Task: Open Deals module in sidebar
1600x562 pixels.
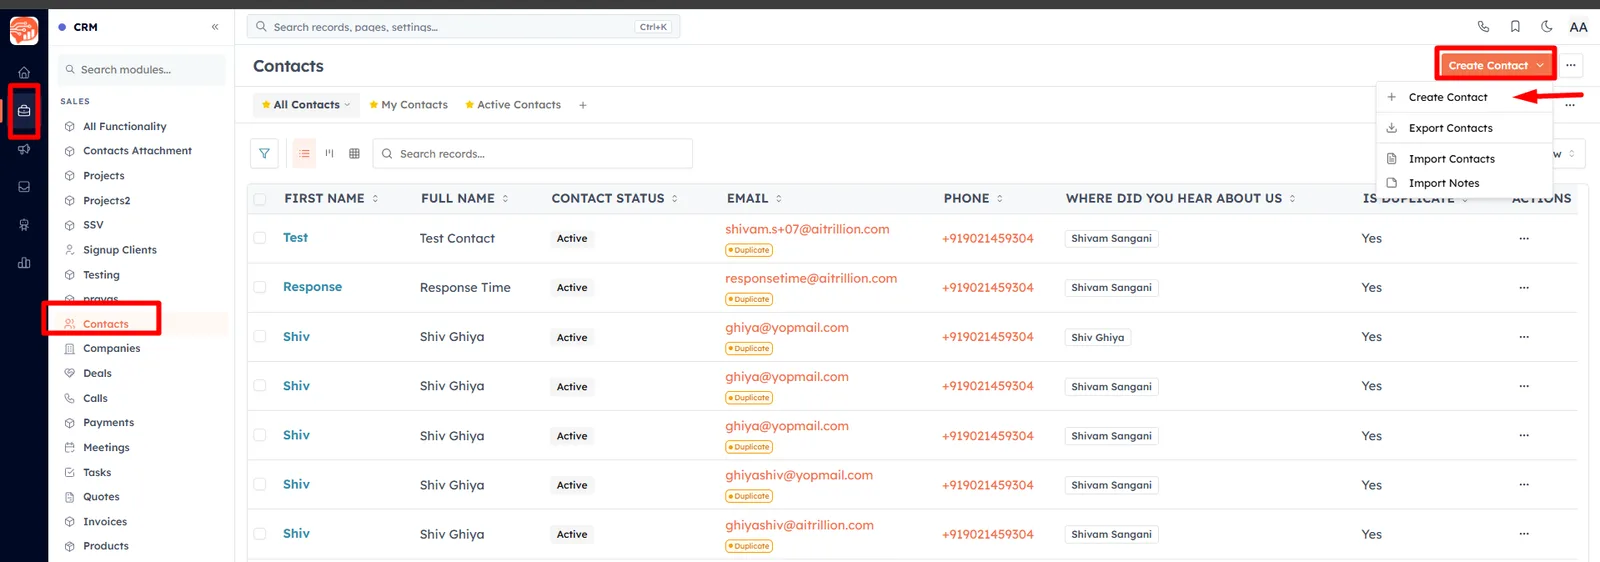Action: coord(97,374)
